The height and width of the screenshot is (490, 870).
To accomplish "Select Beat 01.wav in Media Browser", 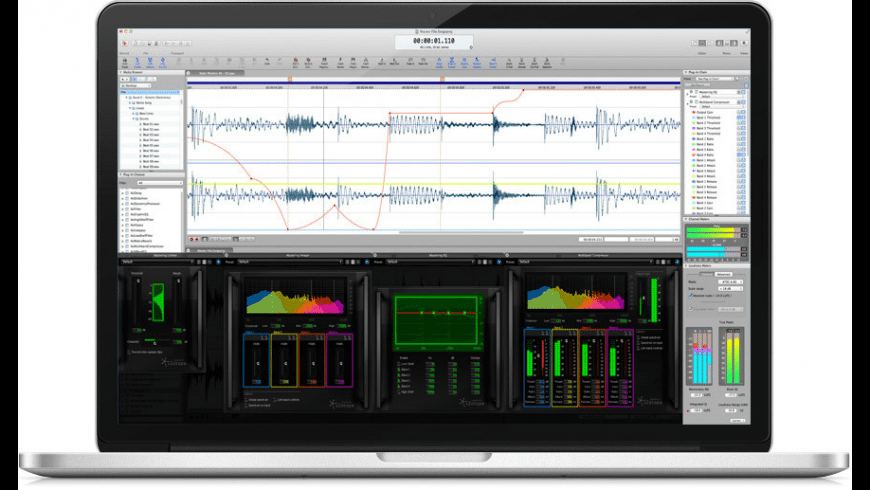I will 150,124.
